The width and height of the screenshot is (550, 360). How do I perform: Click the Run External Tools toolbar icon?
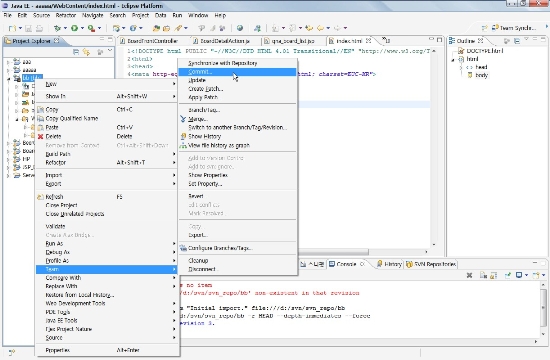[x=91, y=28]
